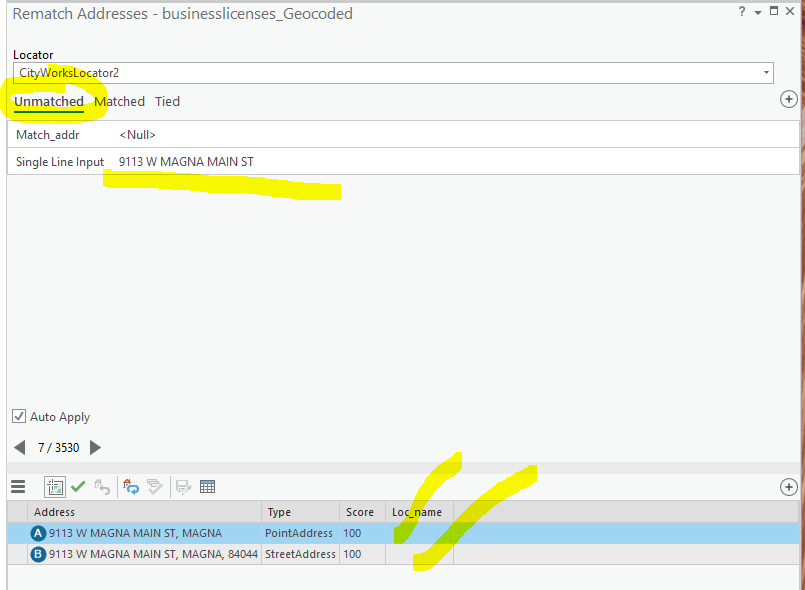Screen dimensions: 805x590
Task: Select the candidate comparison icon beside rematch
Action: (154, 486)
